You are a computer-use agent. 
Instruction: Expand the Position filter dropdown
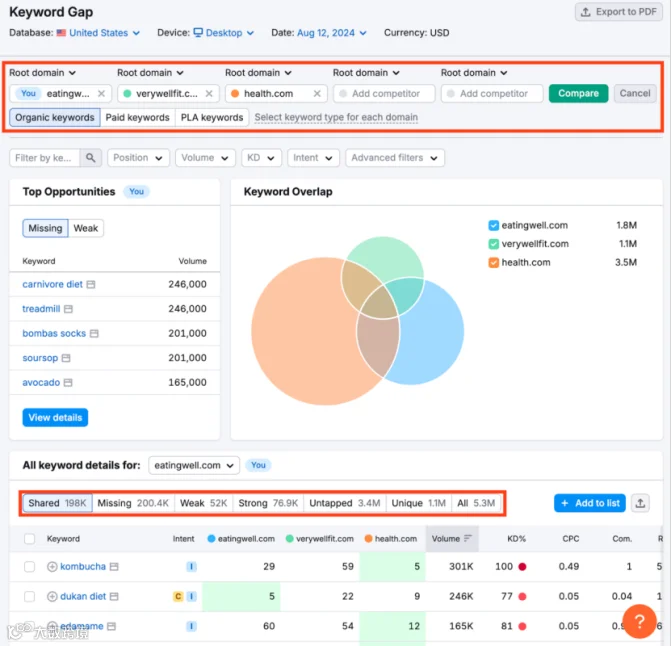point(138,158)
